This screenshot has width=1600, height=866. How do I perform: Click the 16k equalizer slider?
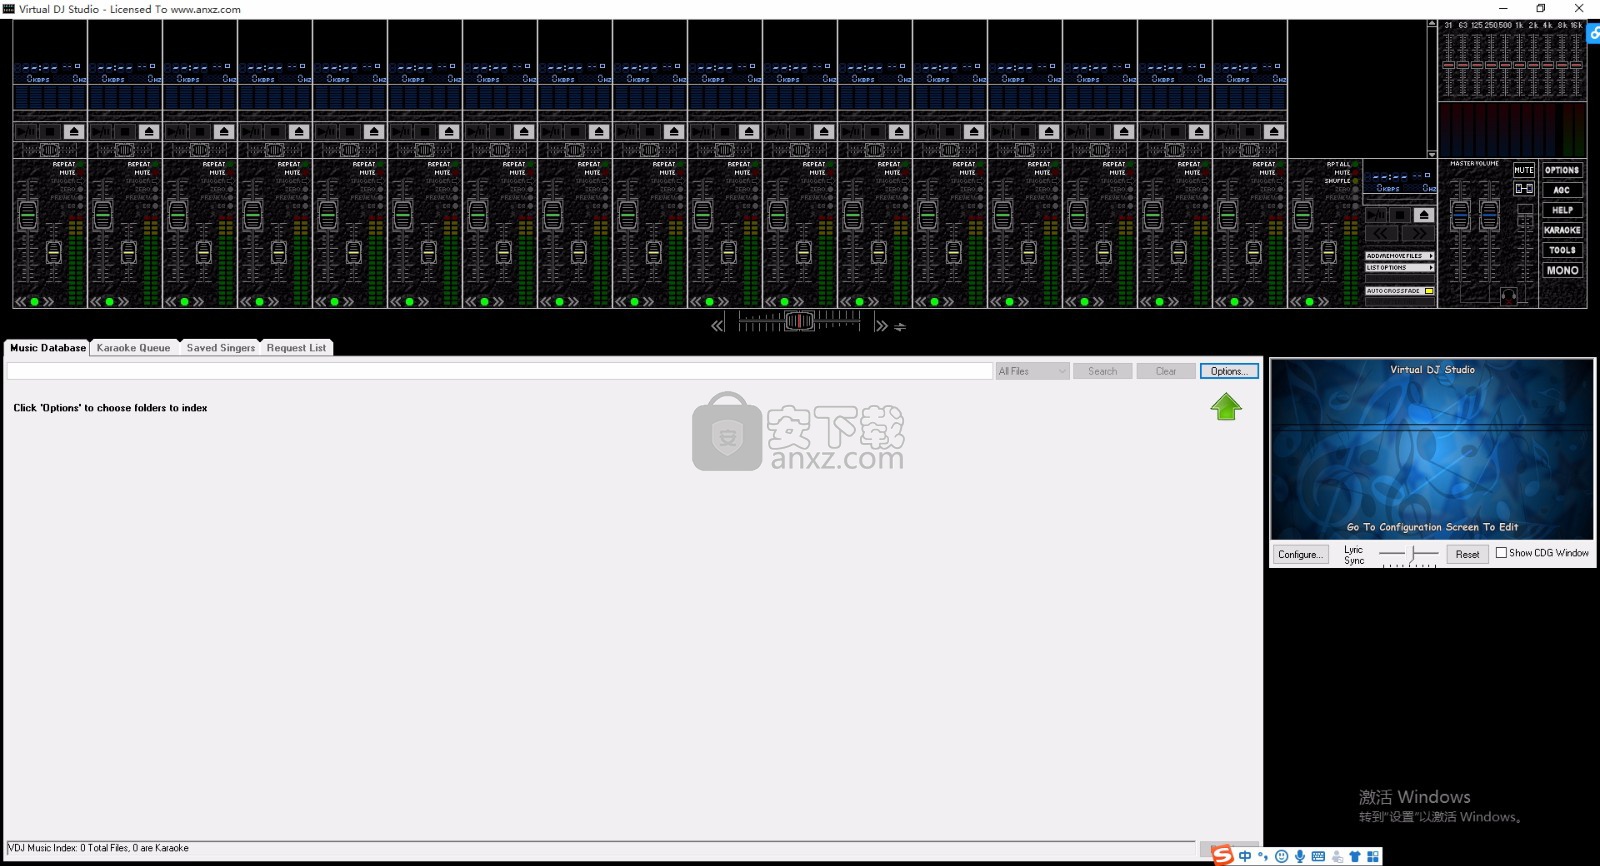tap(1577, 65)
